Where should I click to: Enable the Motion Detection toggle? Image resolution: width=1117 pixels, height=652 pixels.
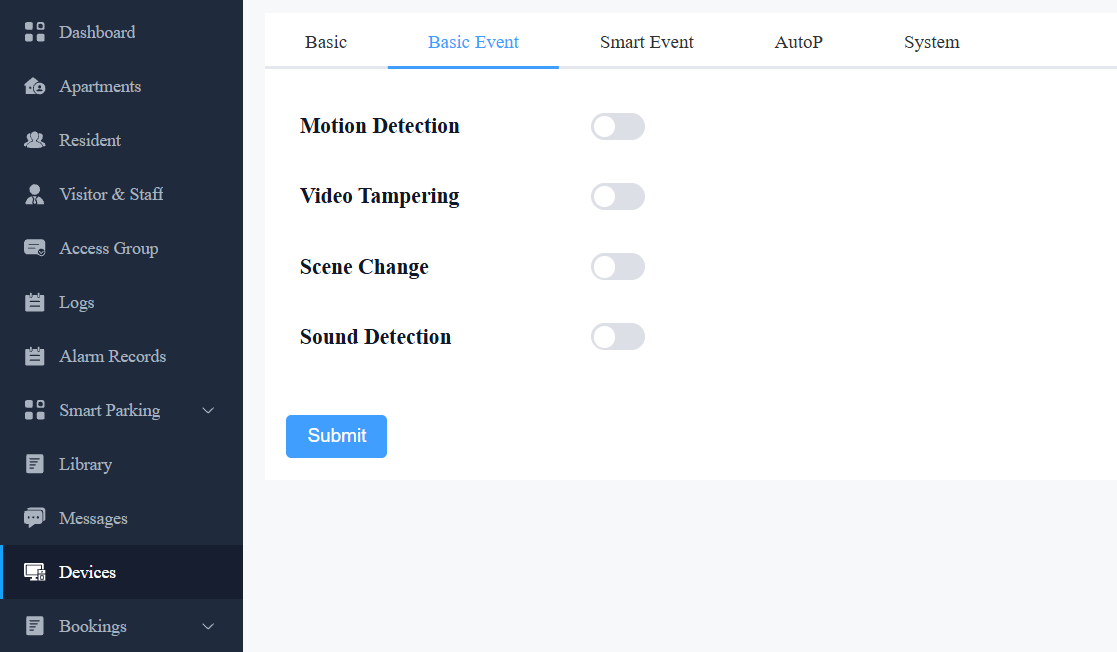click(x=618, y=127)
